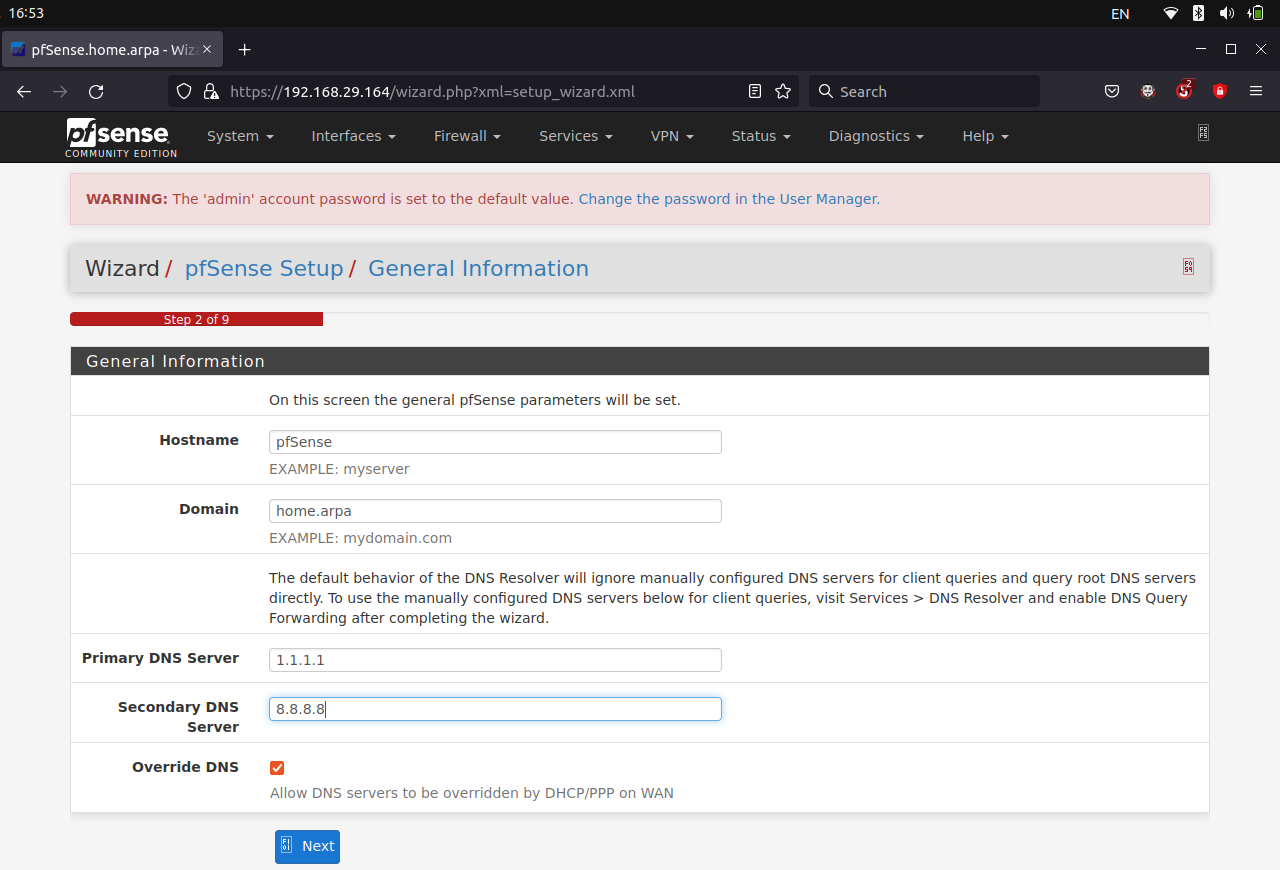
Task: Open the red extension icon with badge 2
Action: [x=1184, y=90]
